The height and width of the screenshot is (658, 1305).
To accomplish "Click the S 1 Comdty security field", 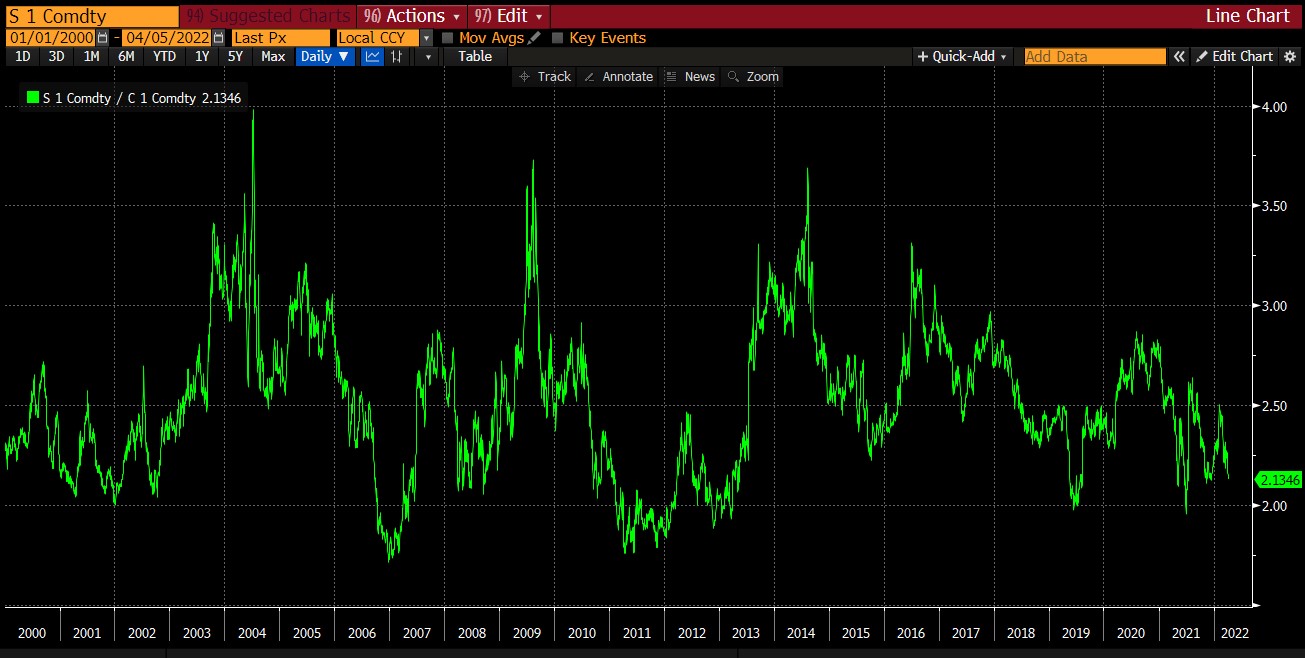I will tap(92, 16).
